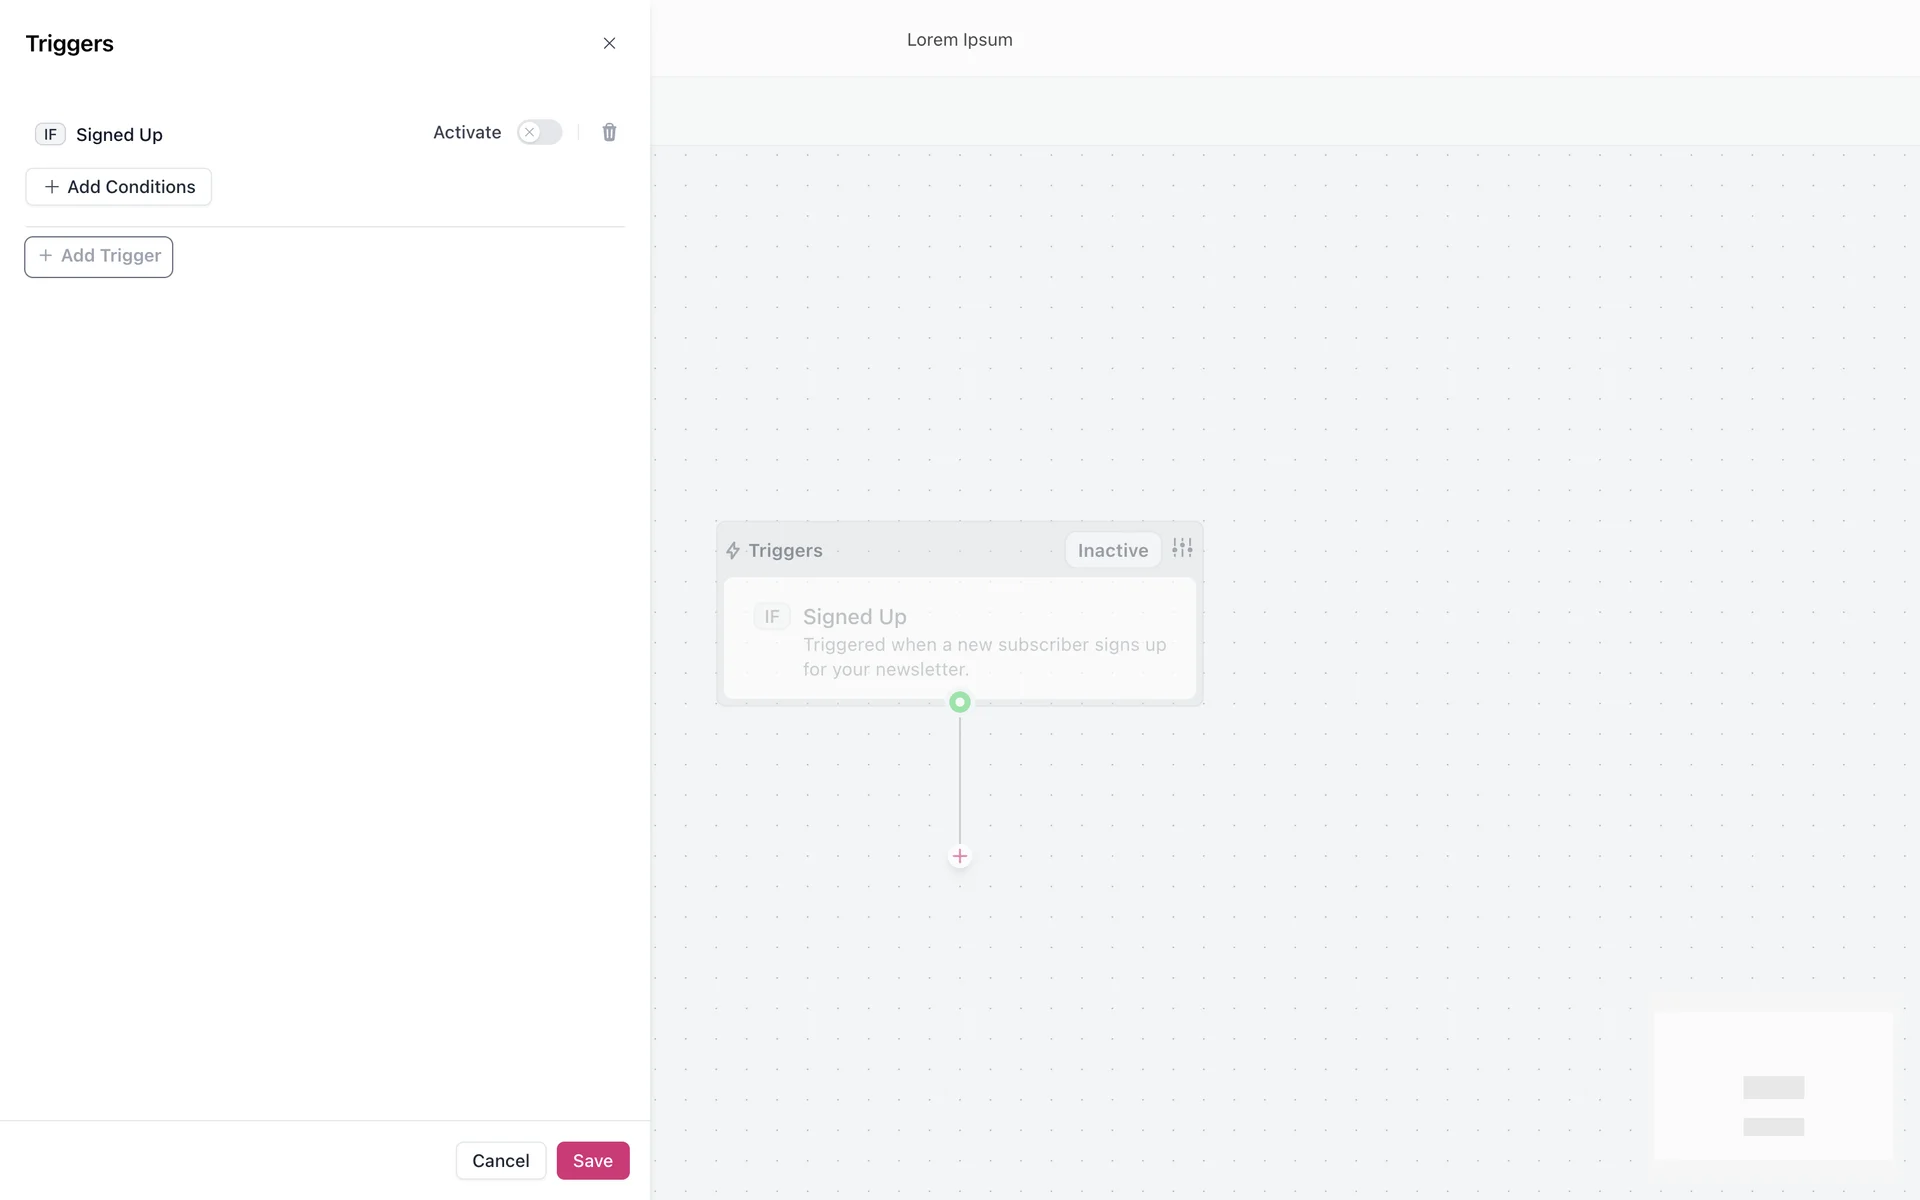This screenshot has height=1200, width=1920.
Task: Click the Lorem Ipsum workflow title
Action: tap(959, 40)
